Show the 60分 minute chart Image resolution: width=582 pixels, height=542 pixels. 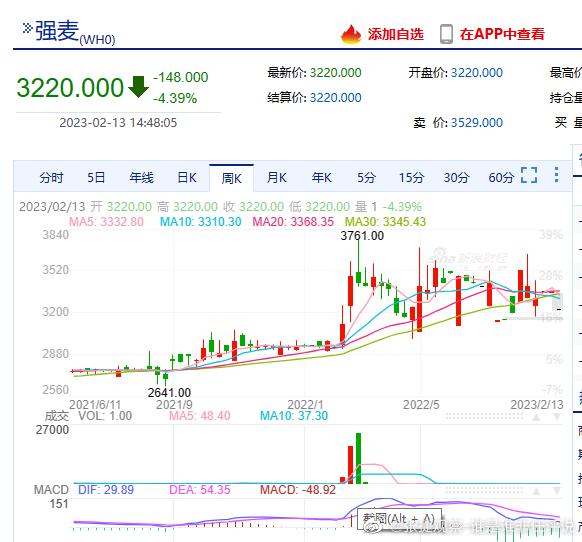501,177
